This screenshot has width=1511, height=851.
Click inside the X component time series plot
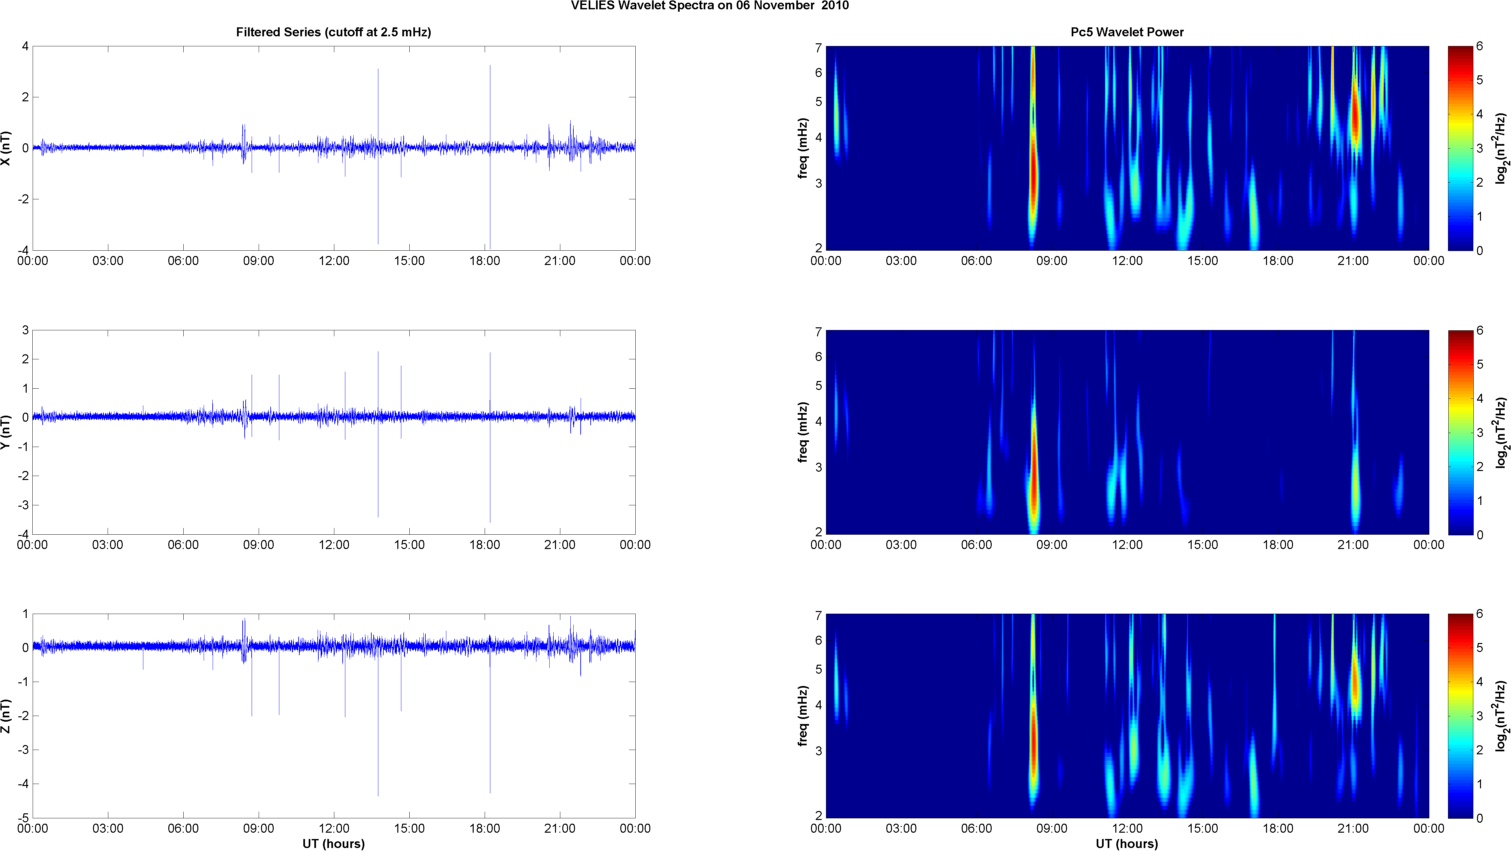(333, 148)
